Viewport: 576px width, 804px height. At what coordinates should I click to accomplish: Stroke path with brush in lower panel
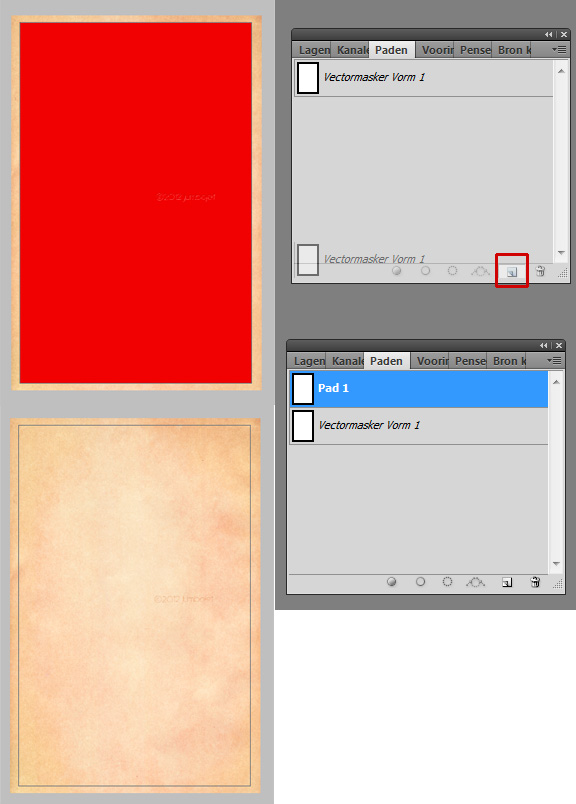click(420, 581)
